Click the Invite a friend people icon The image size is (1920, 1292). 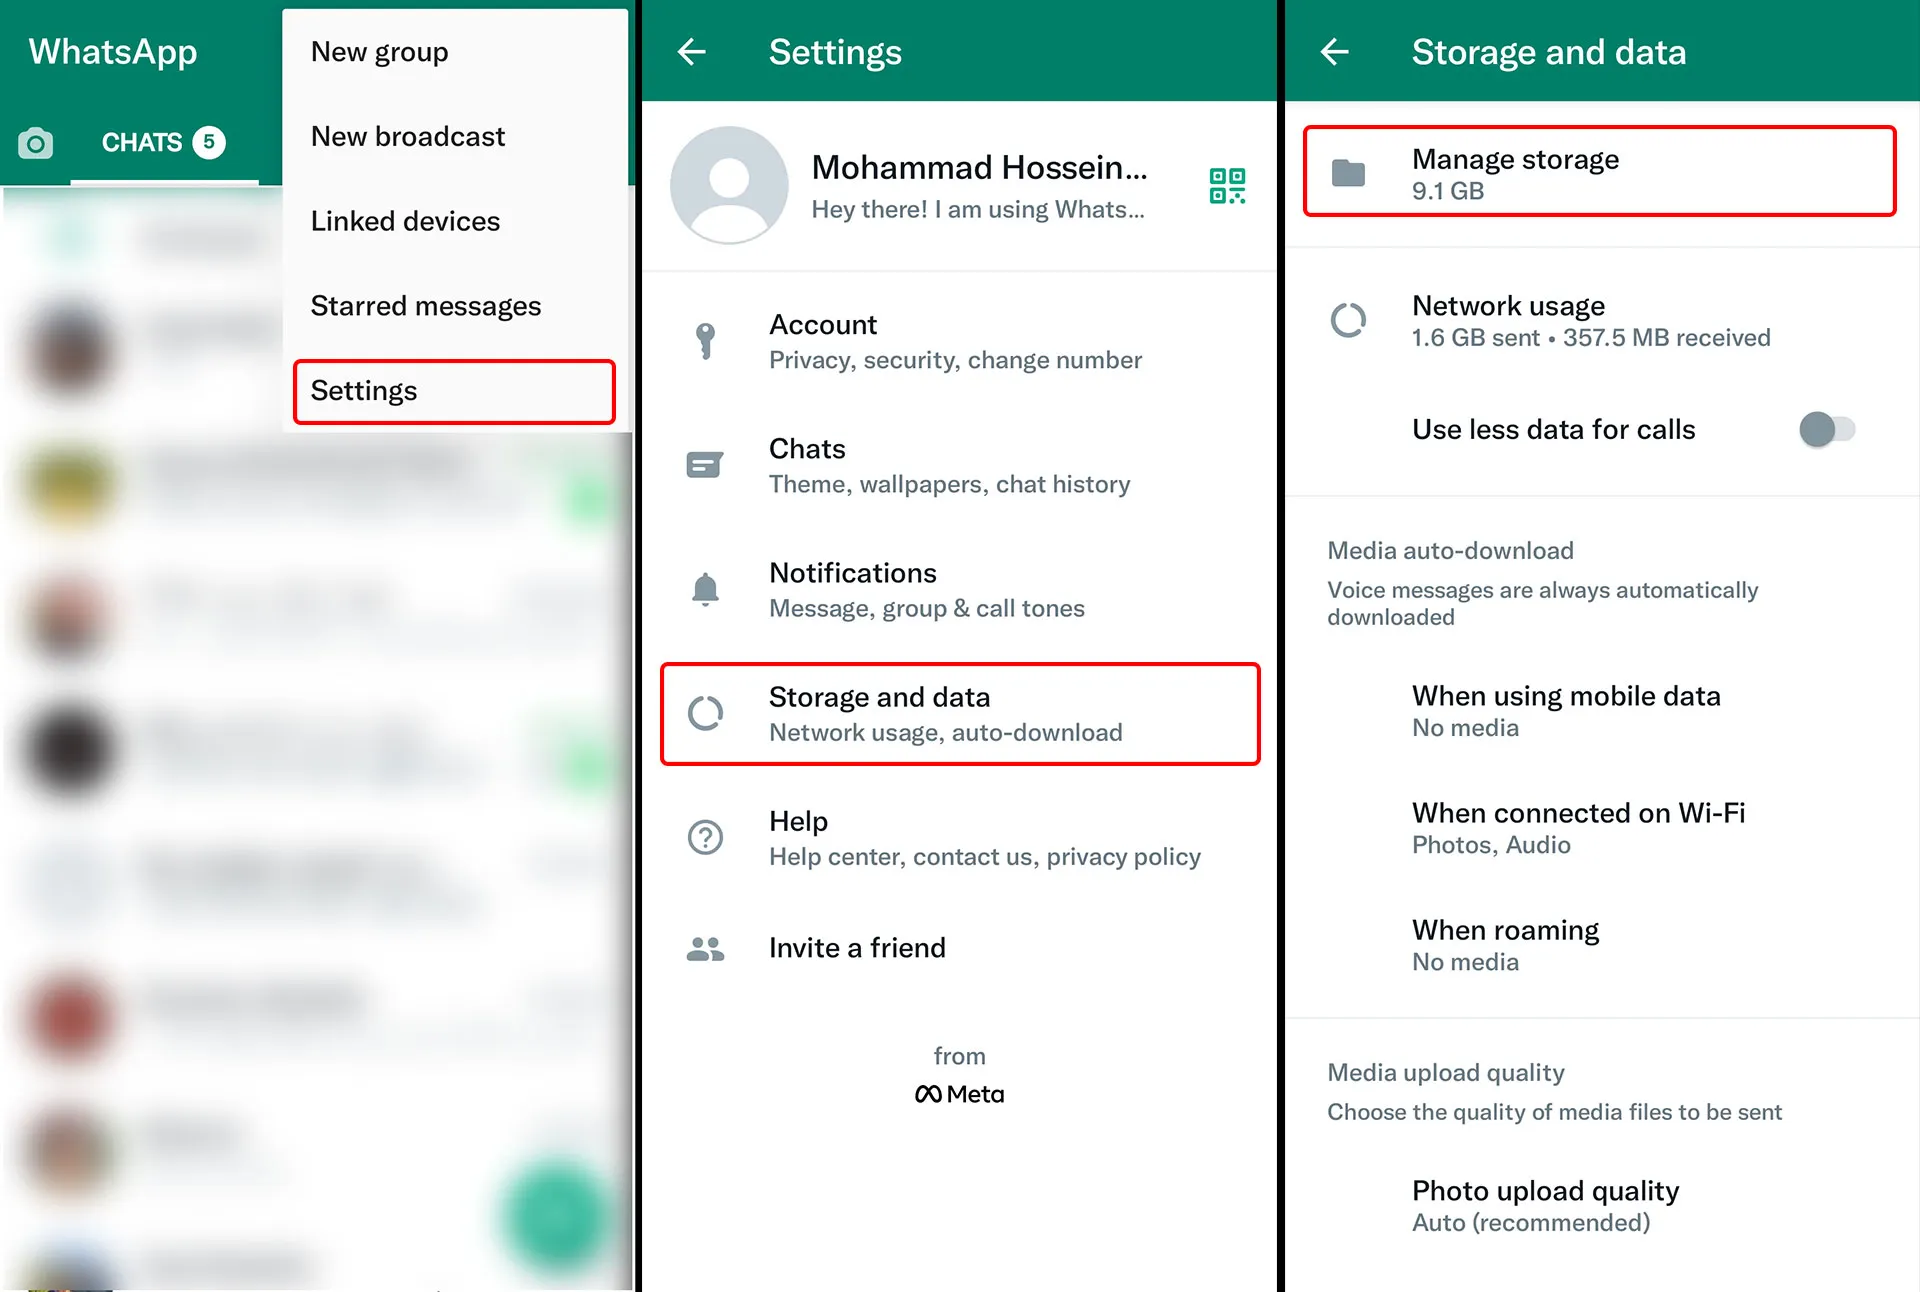point(706,948)
